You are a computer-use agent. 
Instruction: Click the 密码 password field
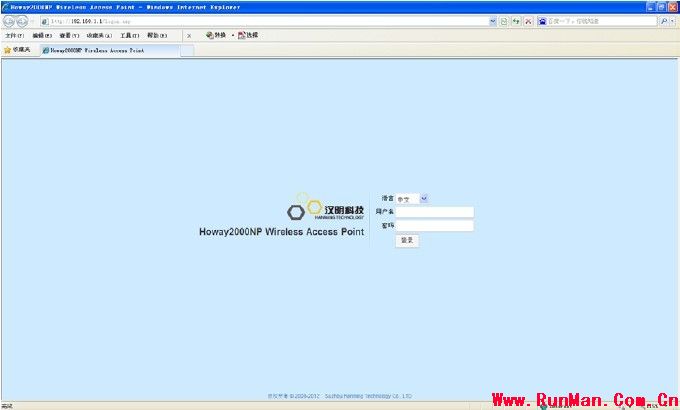pos(435,226)
